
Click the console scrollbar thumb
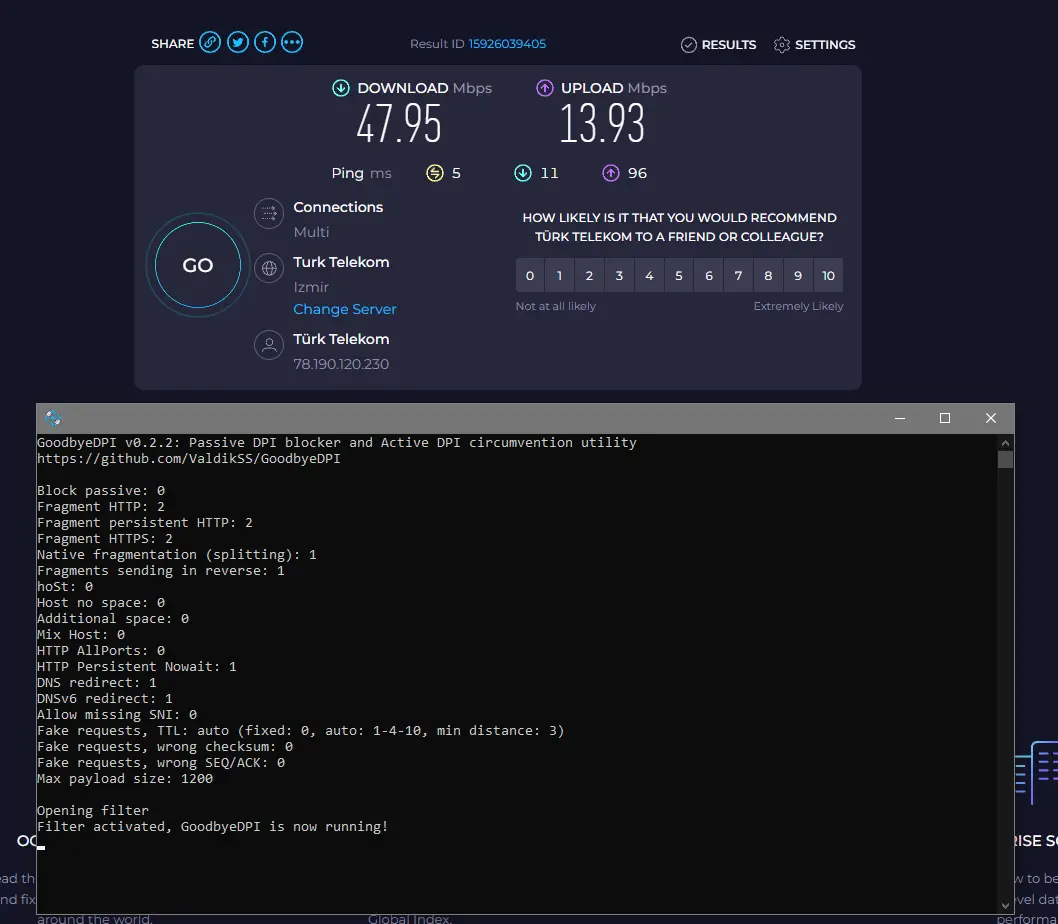coord(1005,460)
